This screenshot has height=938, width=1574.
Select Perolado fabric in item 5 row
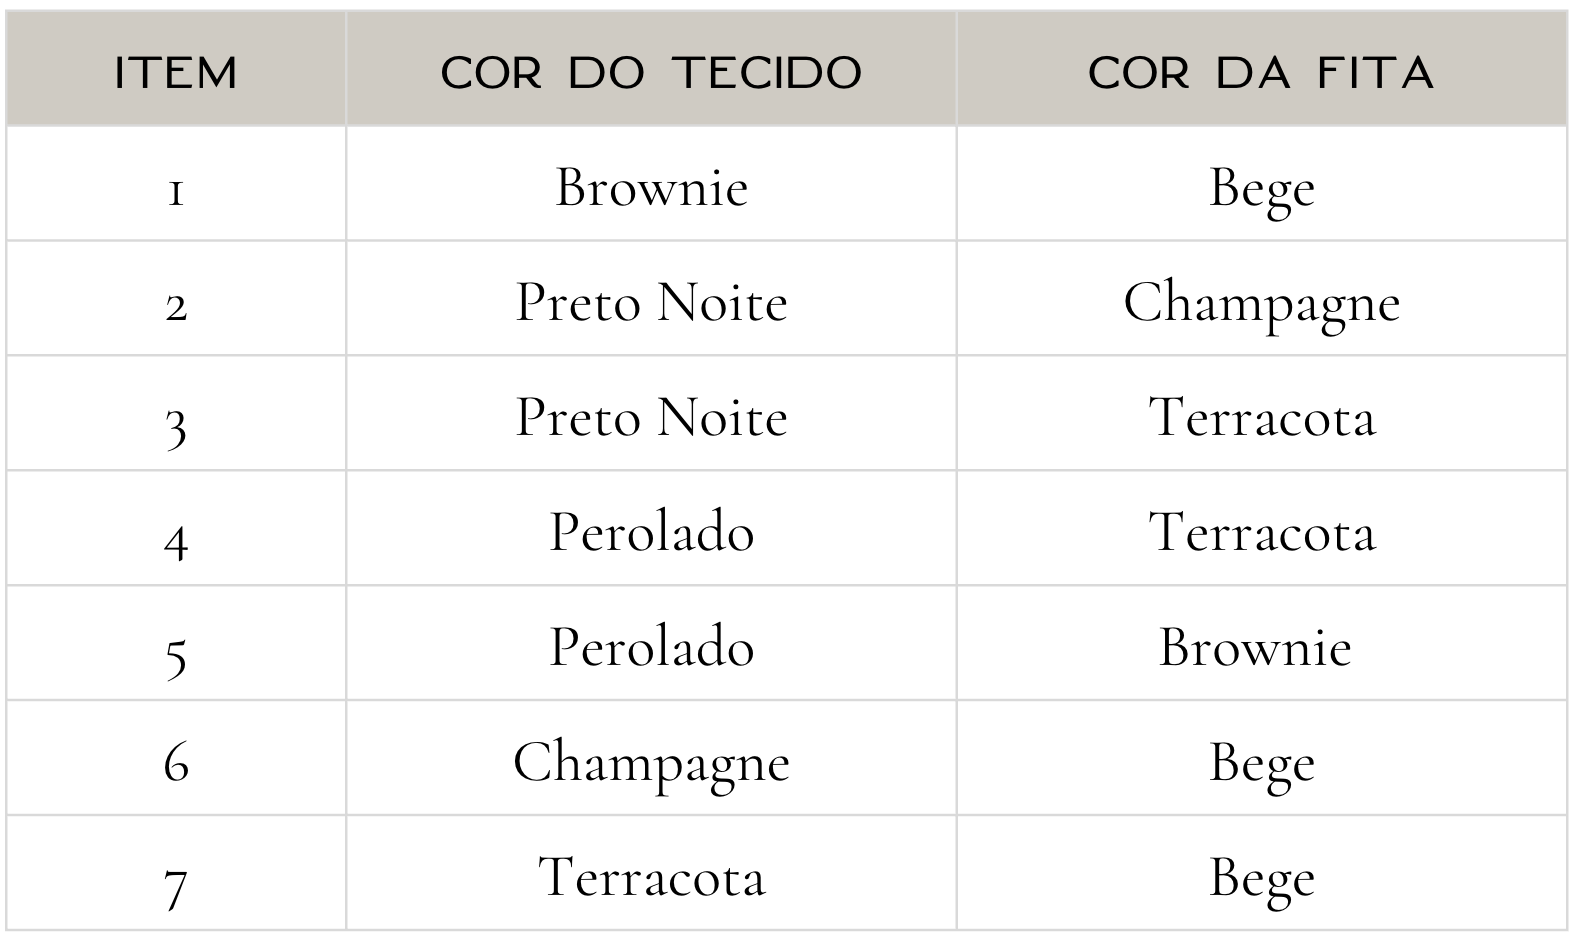651,647
